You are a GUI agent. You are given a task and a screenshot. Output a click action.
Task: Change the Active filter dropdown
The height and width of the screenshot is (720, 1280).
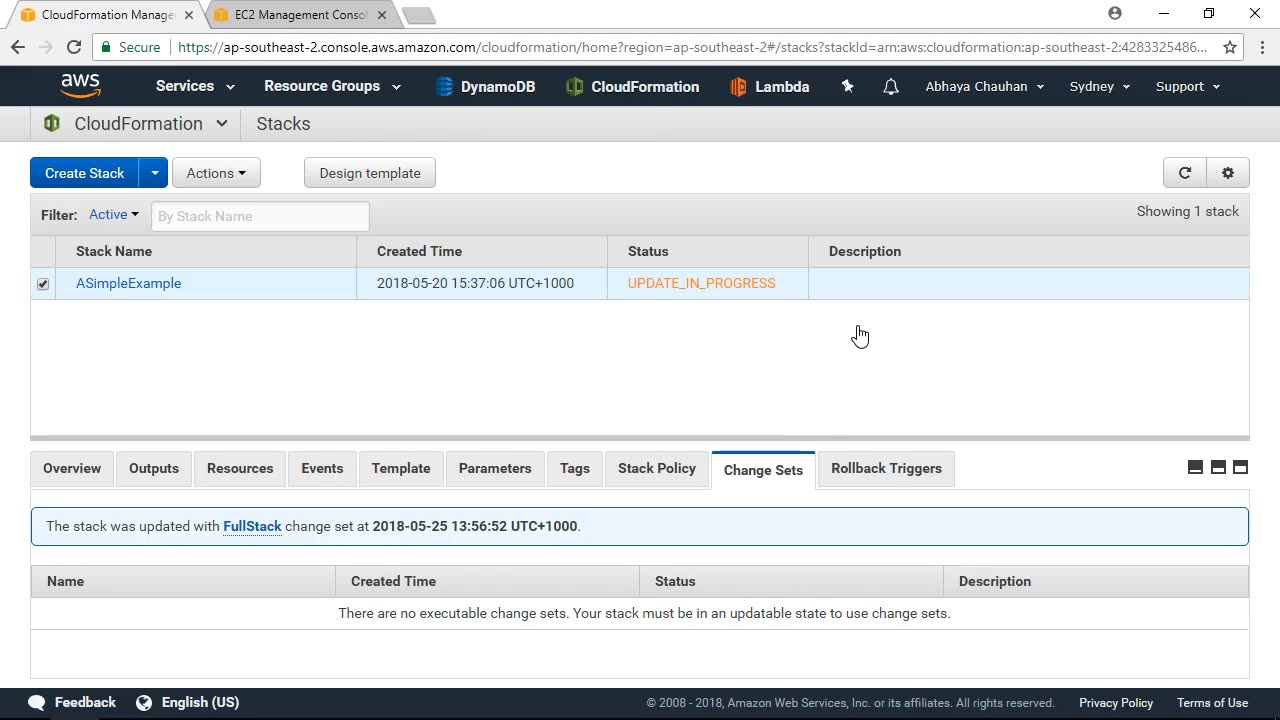[114, 214]
